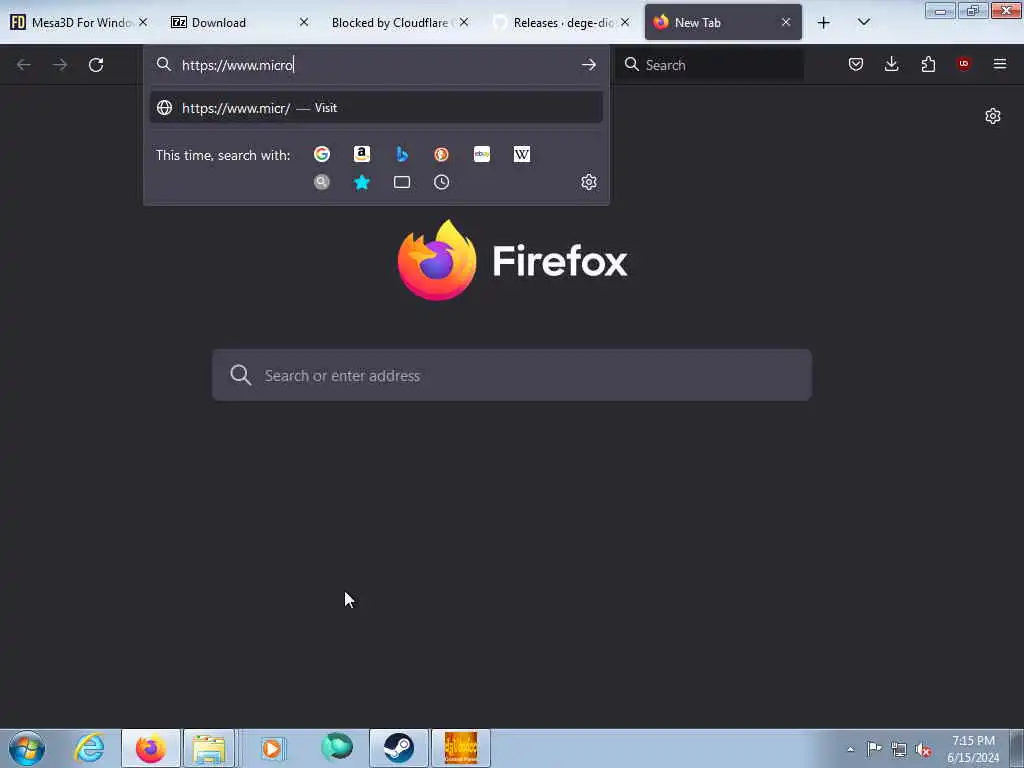Open Windows Media Player from the taskbar
The height and width of the screenshot is (768, 1024).
coord(272,748)
